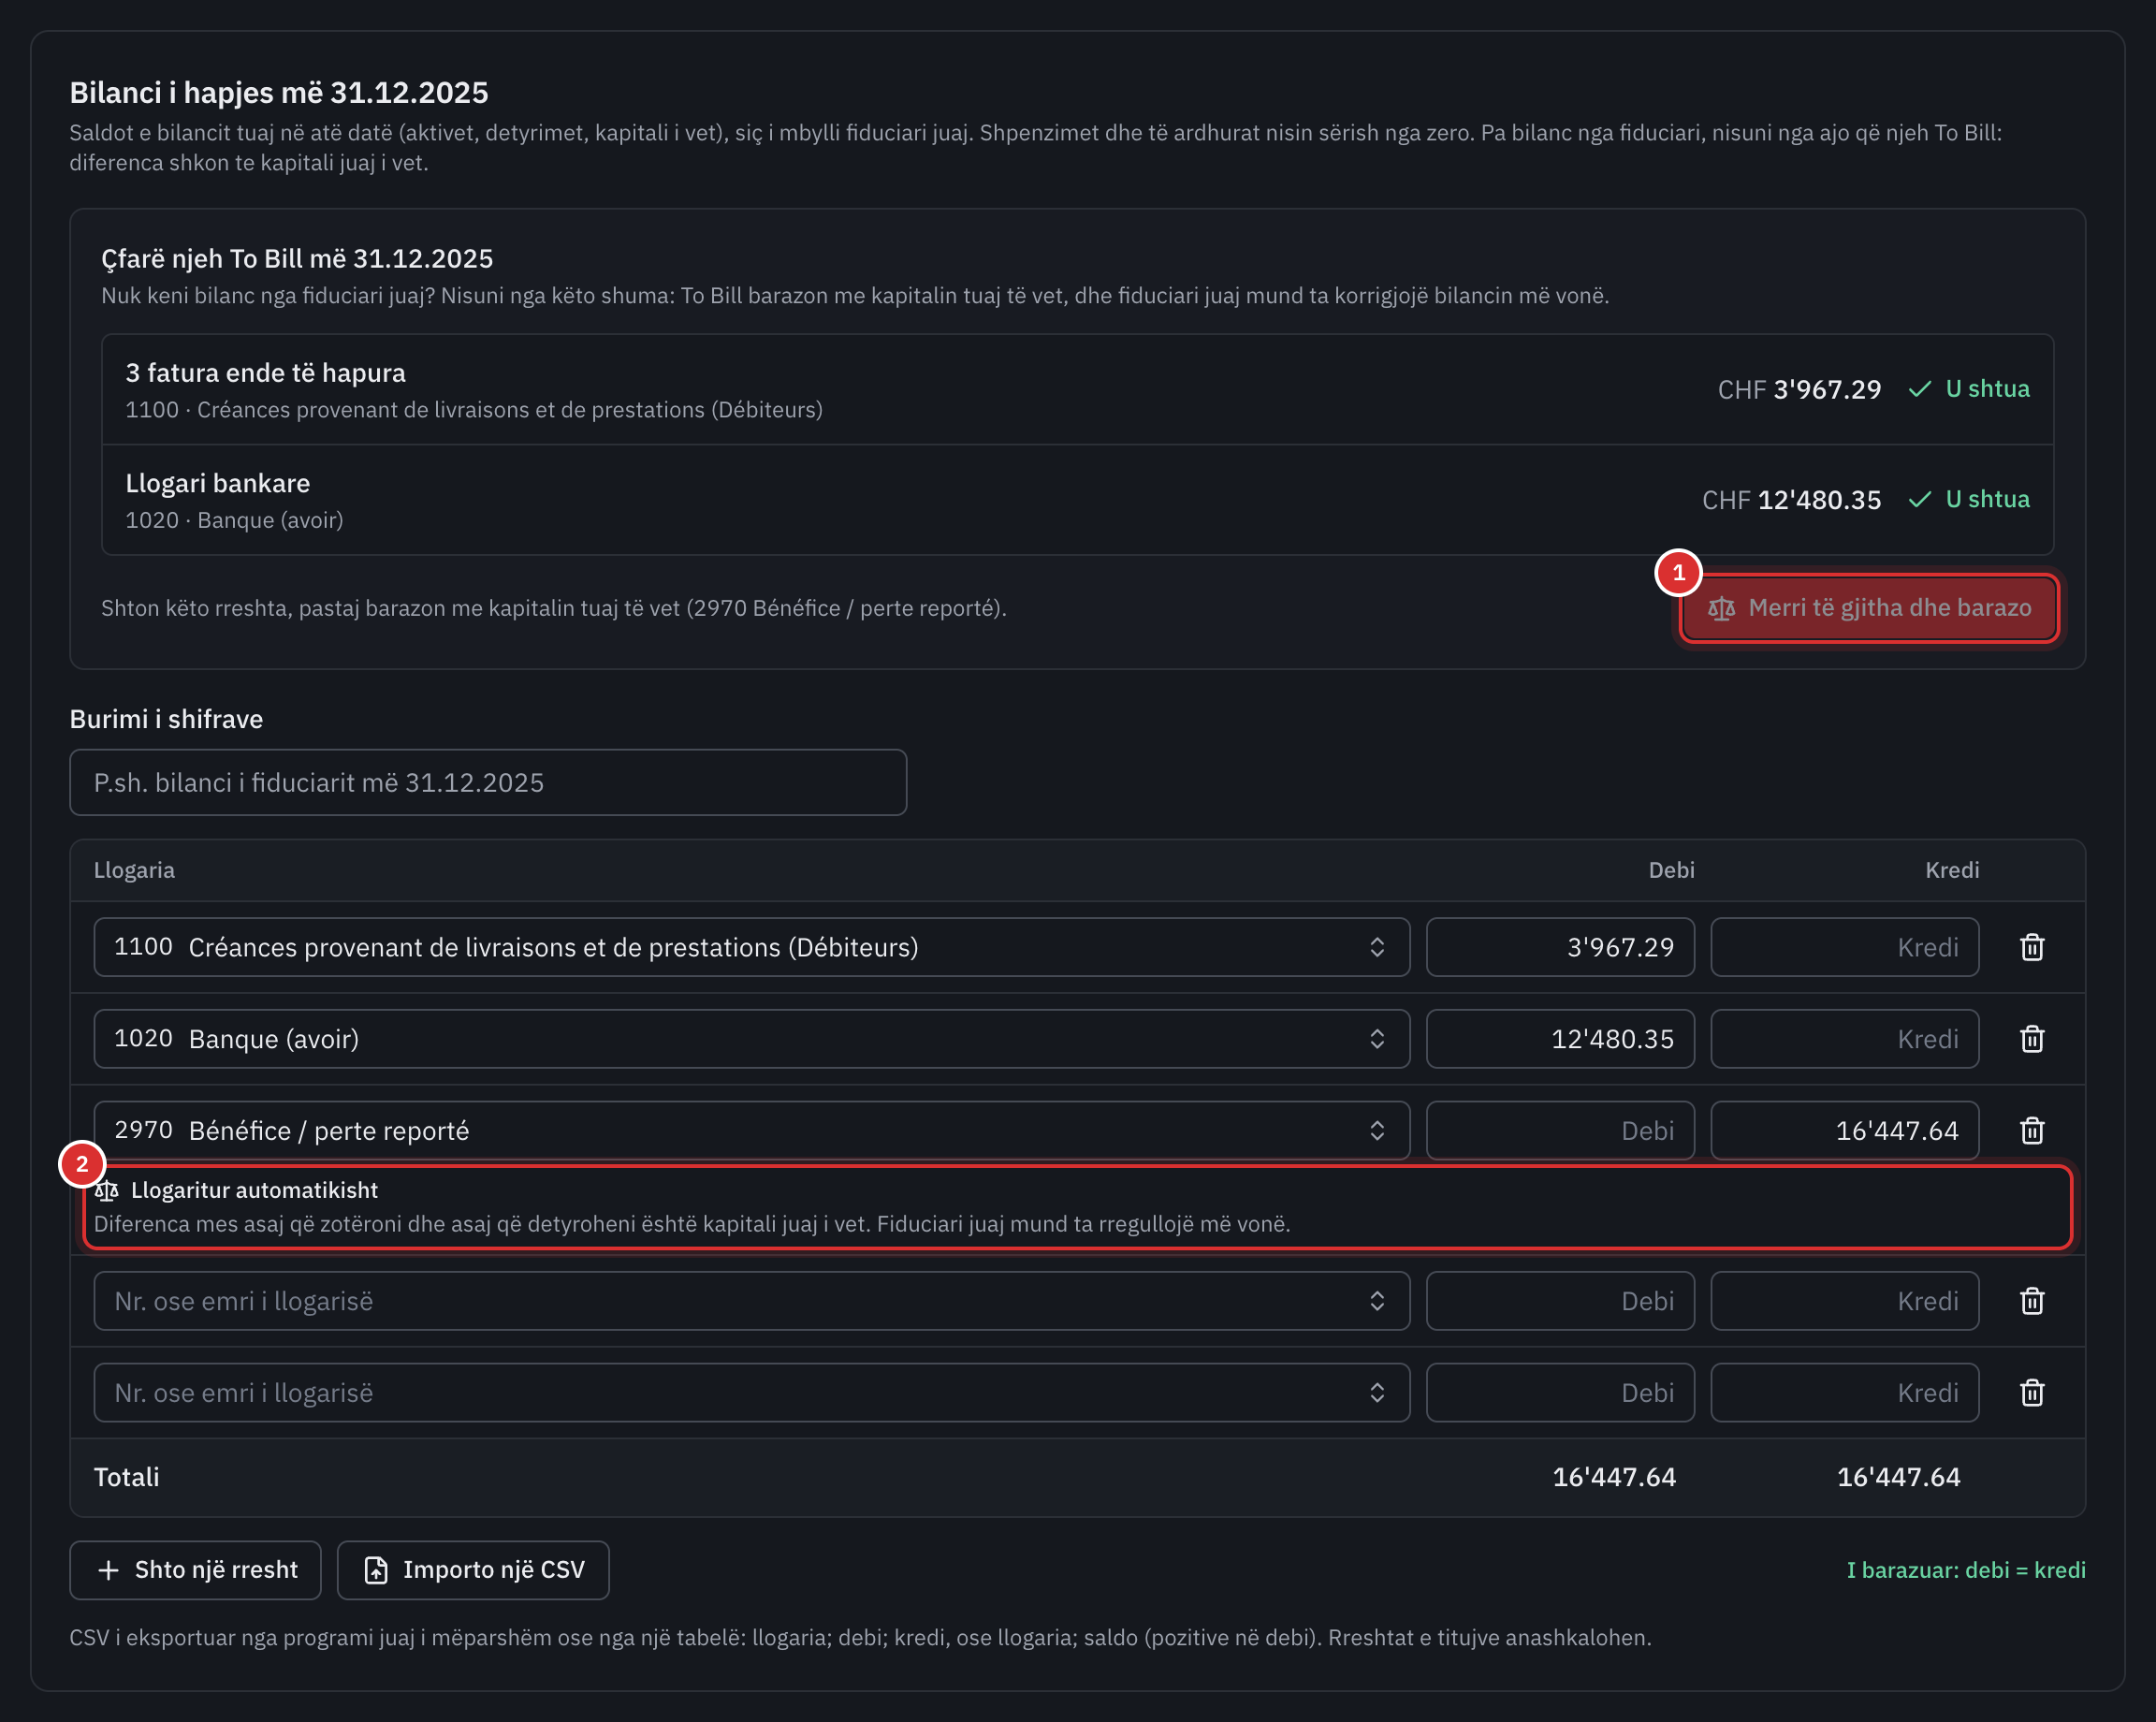The height and width of the screenshot is (1722, 2156).
Task: Click the Debi field in 2970 row
Action: click(1560, 1131)
